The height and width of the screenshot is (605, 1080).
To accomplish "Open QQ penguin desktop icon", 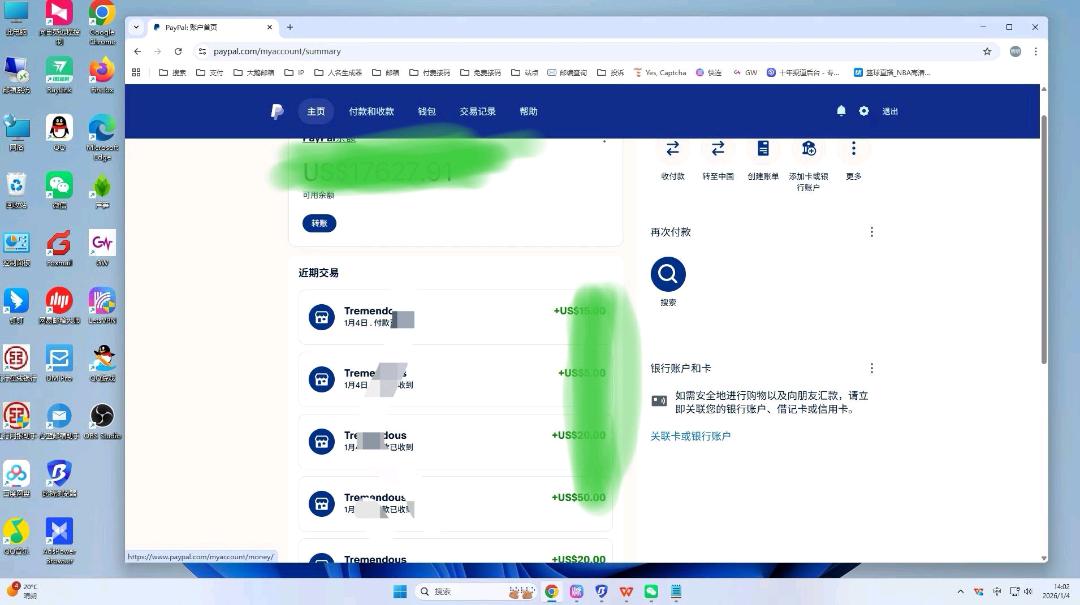I will click(59, 133).
